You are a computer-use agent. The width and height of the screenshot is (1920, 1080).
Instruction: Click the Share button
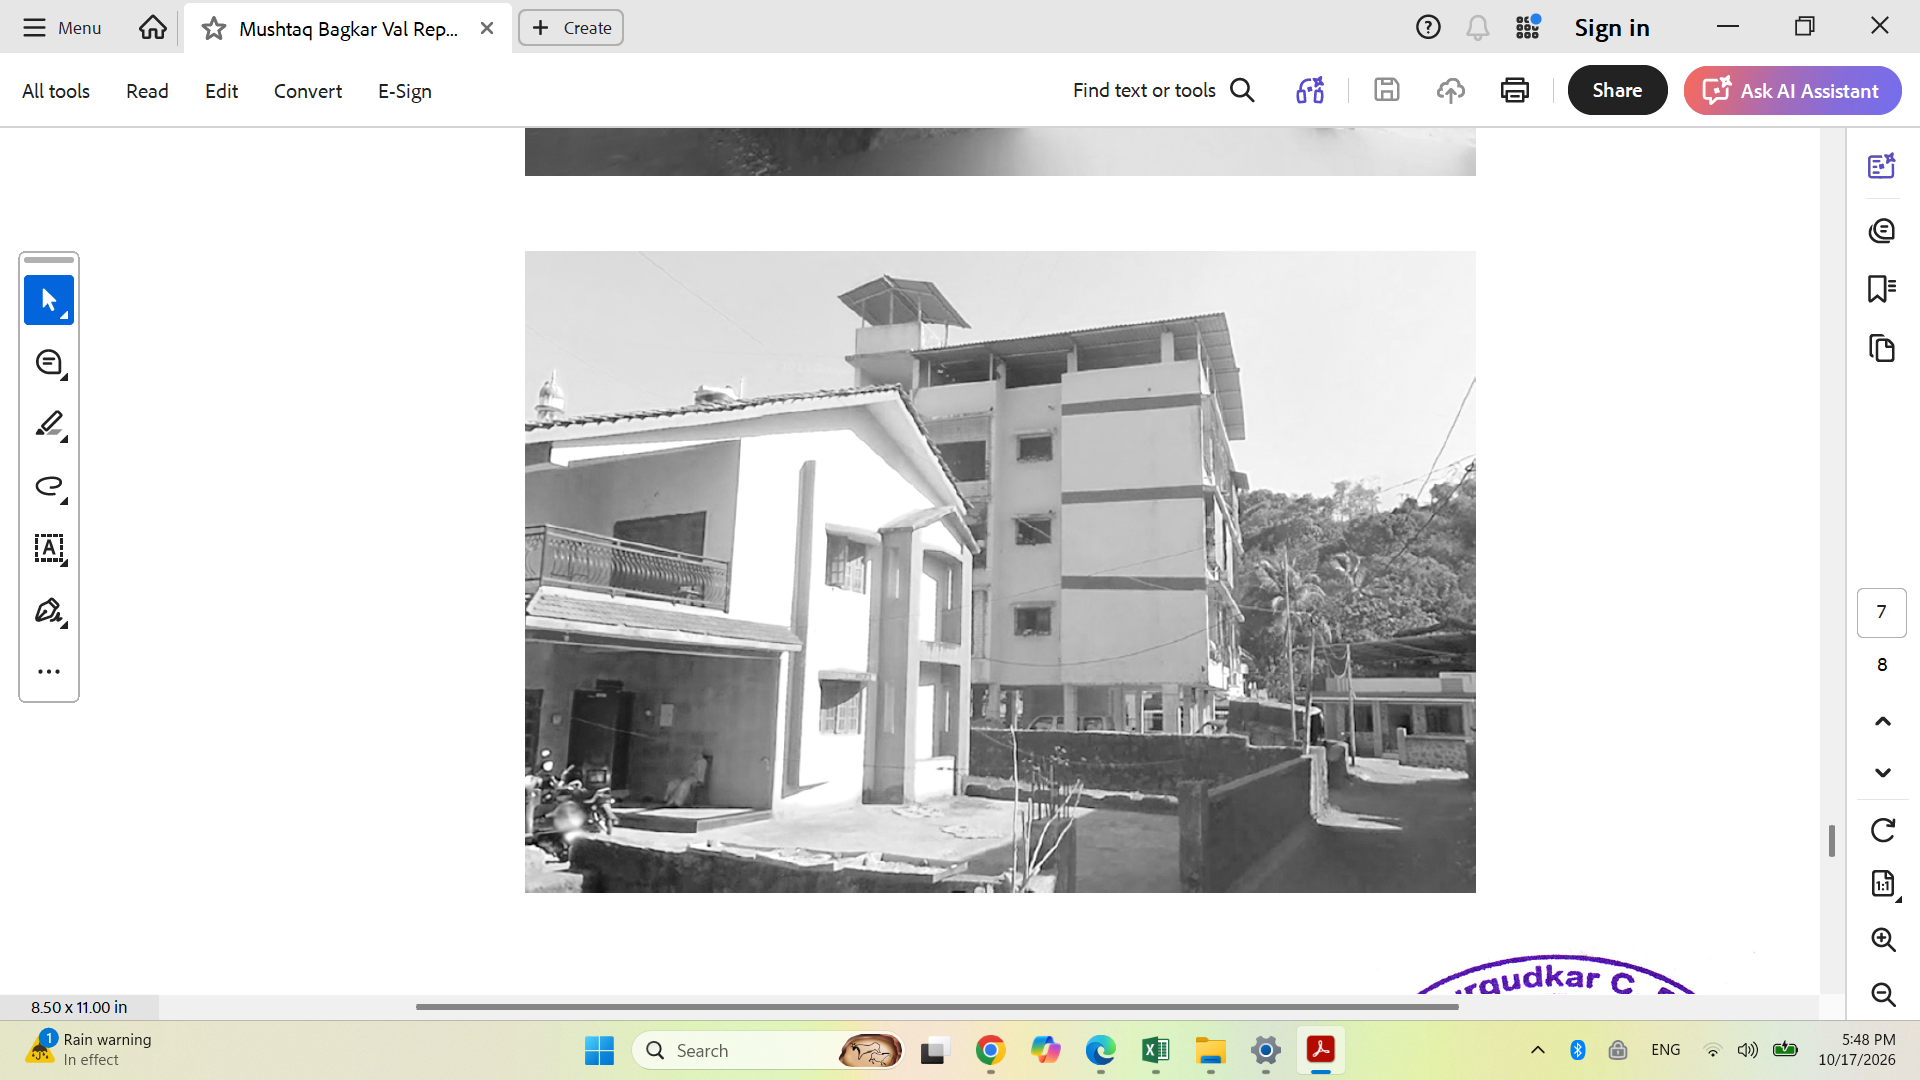(x=1617, y=91)
